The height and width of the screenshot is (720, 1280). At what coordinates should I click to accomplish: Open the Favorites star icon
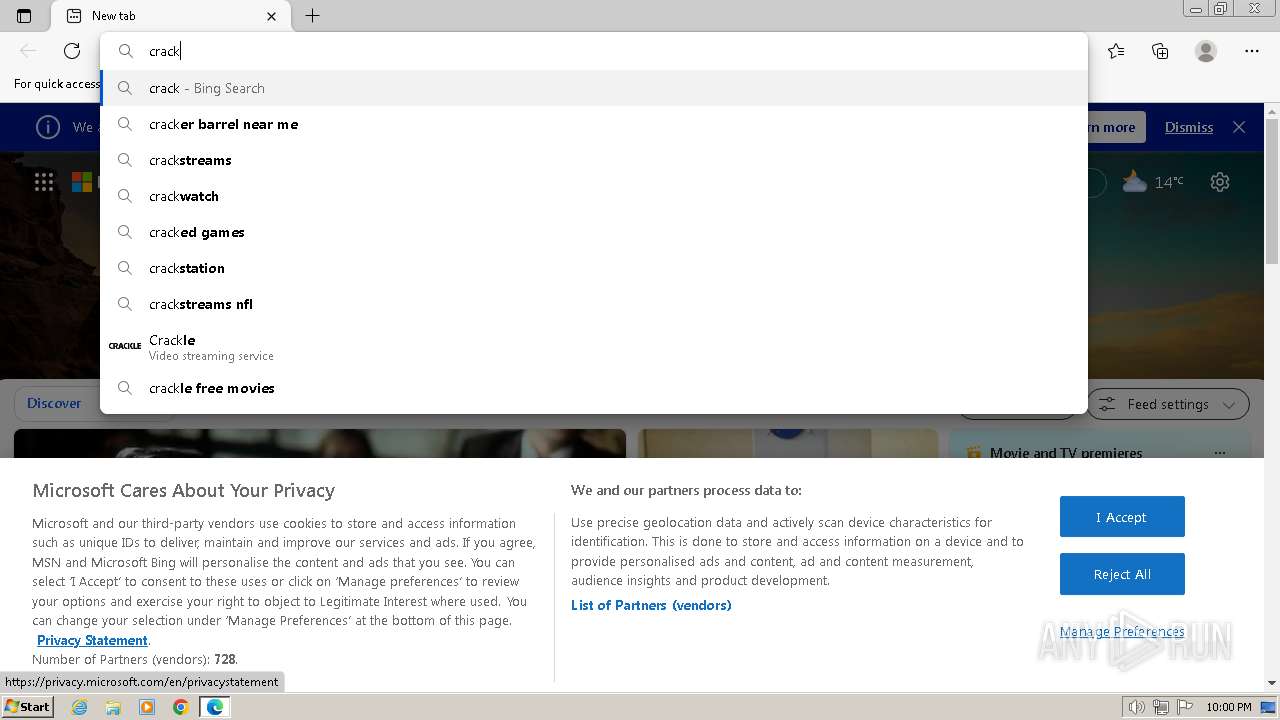1116,51
